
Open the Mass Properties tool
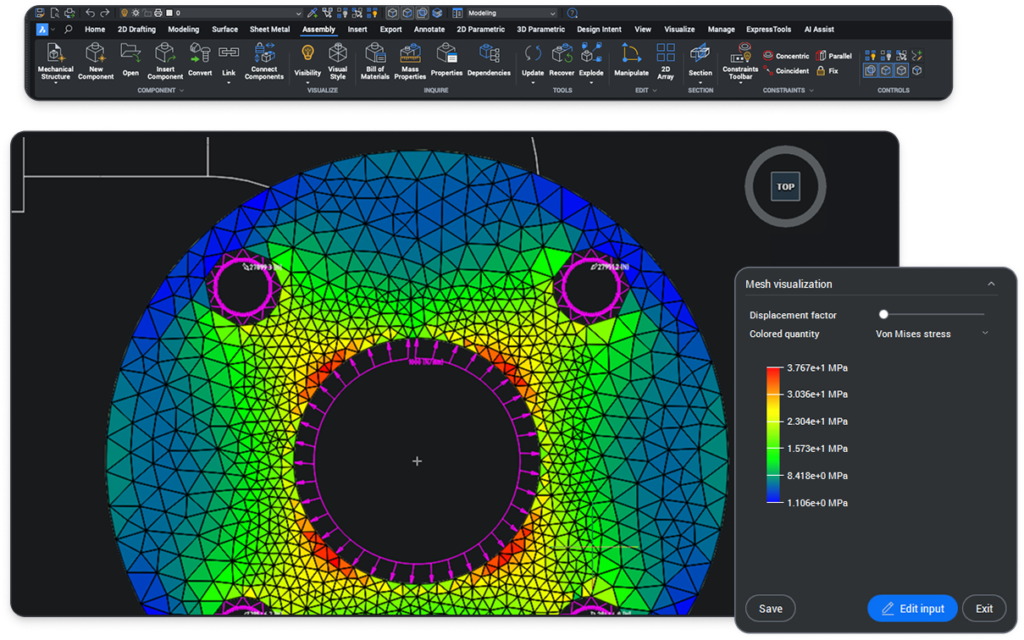pos(409,62)
